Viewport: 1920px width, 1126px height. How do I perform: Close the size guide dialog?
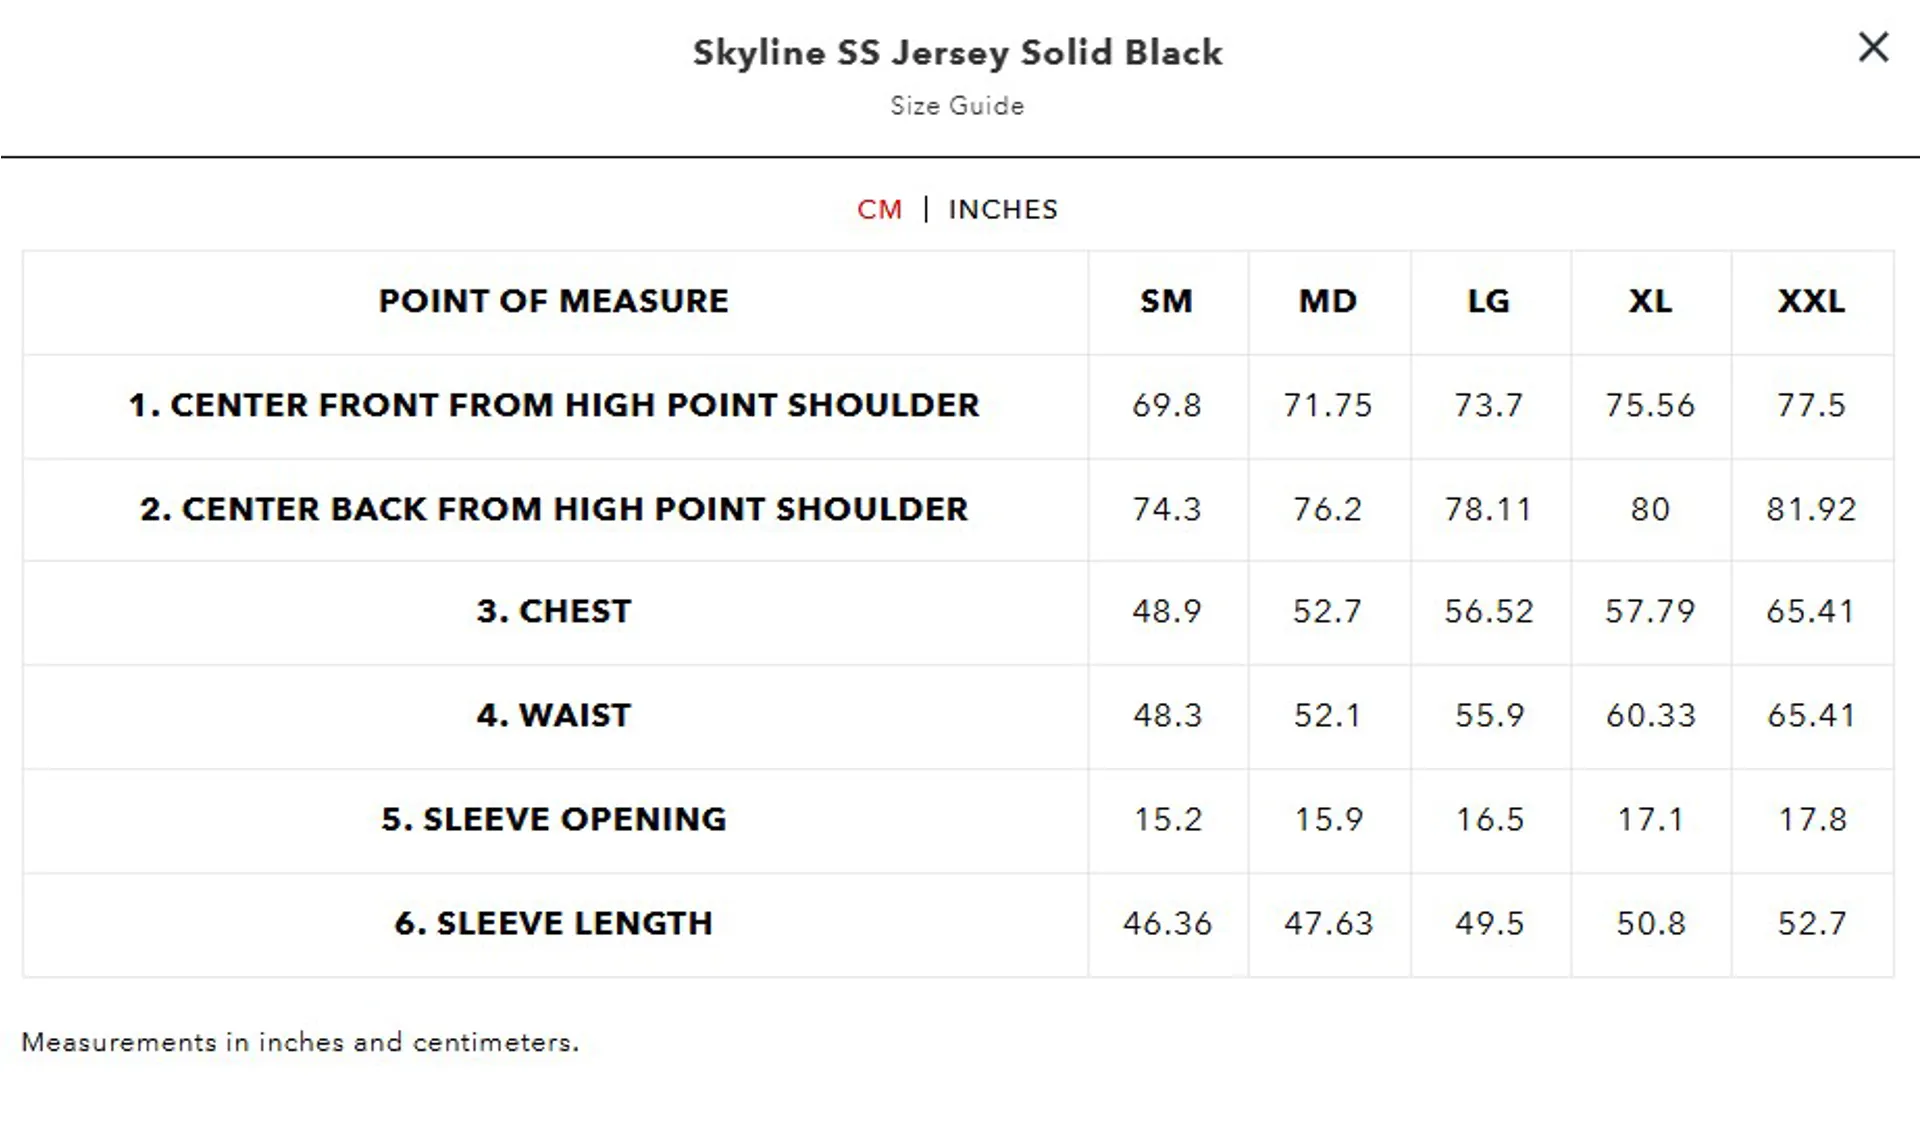pyautogui.click(x=1873, y=47)
